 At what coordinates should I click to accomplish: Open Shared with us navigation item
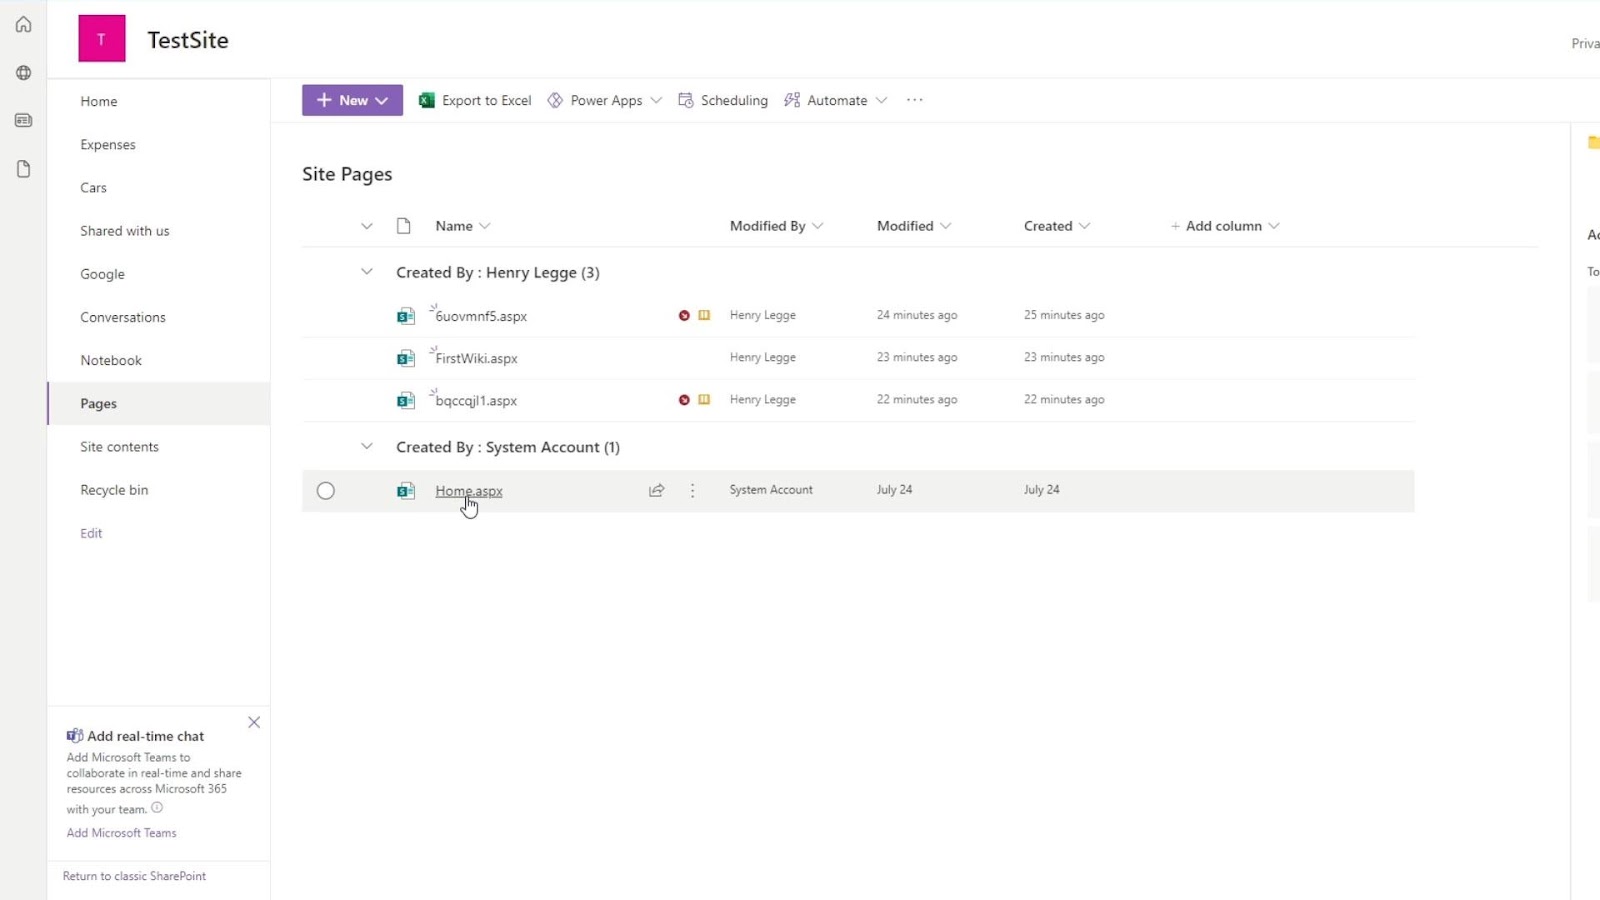(x=125, y=230)
